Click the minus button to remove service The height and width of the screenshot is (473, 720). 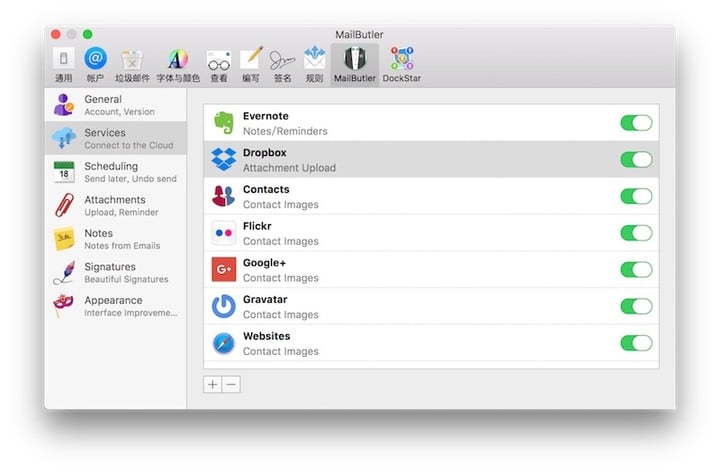231,384
